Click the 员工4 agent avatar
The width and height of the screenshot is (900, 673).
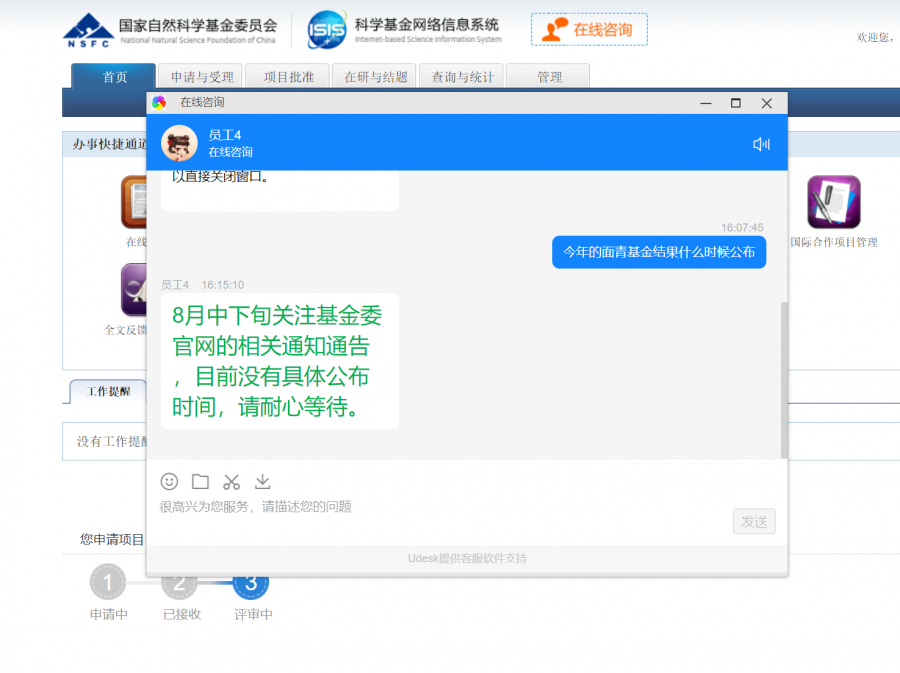coord(179,143)
